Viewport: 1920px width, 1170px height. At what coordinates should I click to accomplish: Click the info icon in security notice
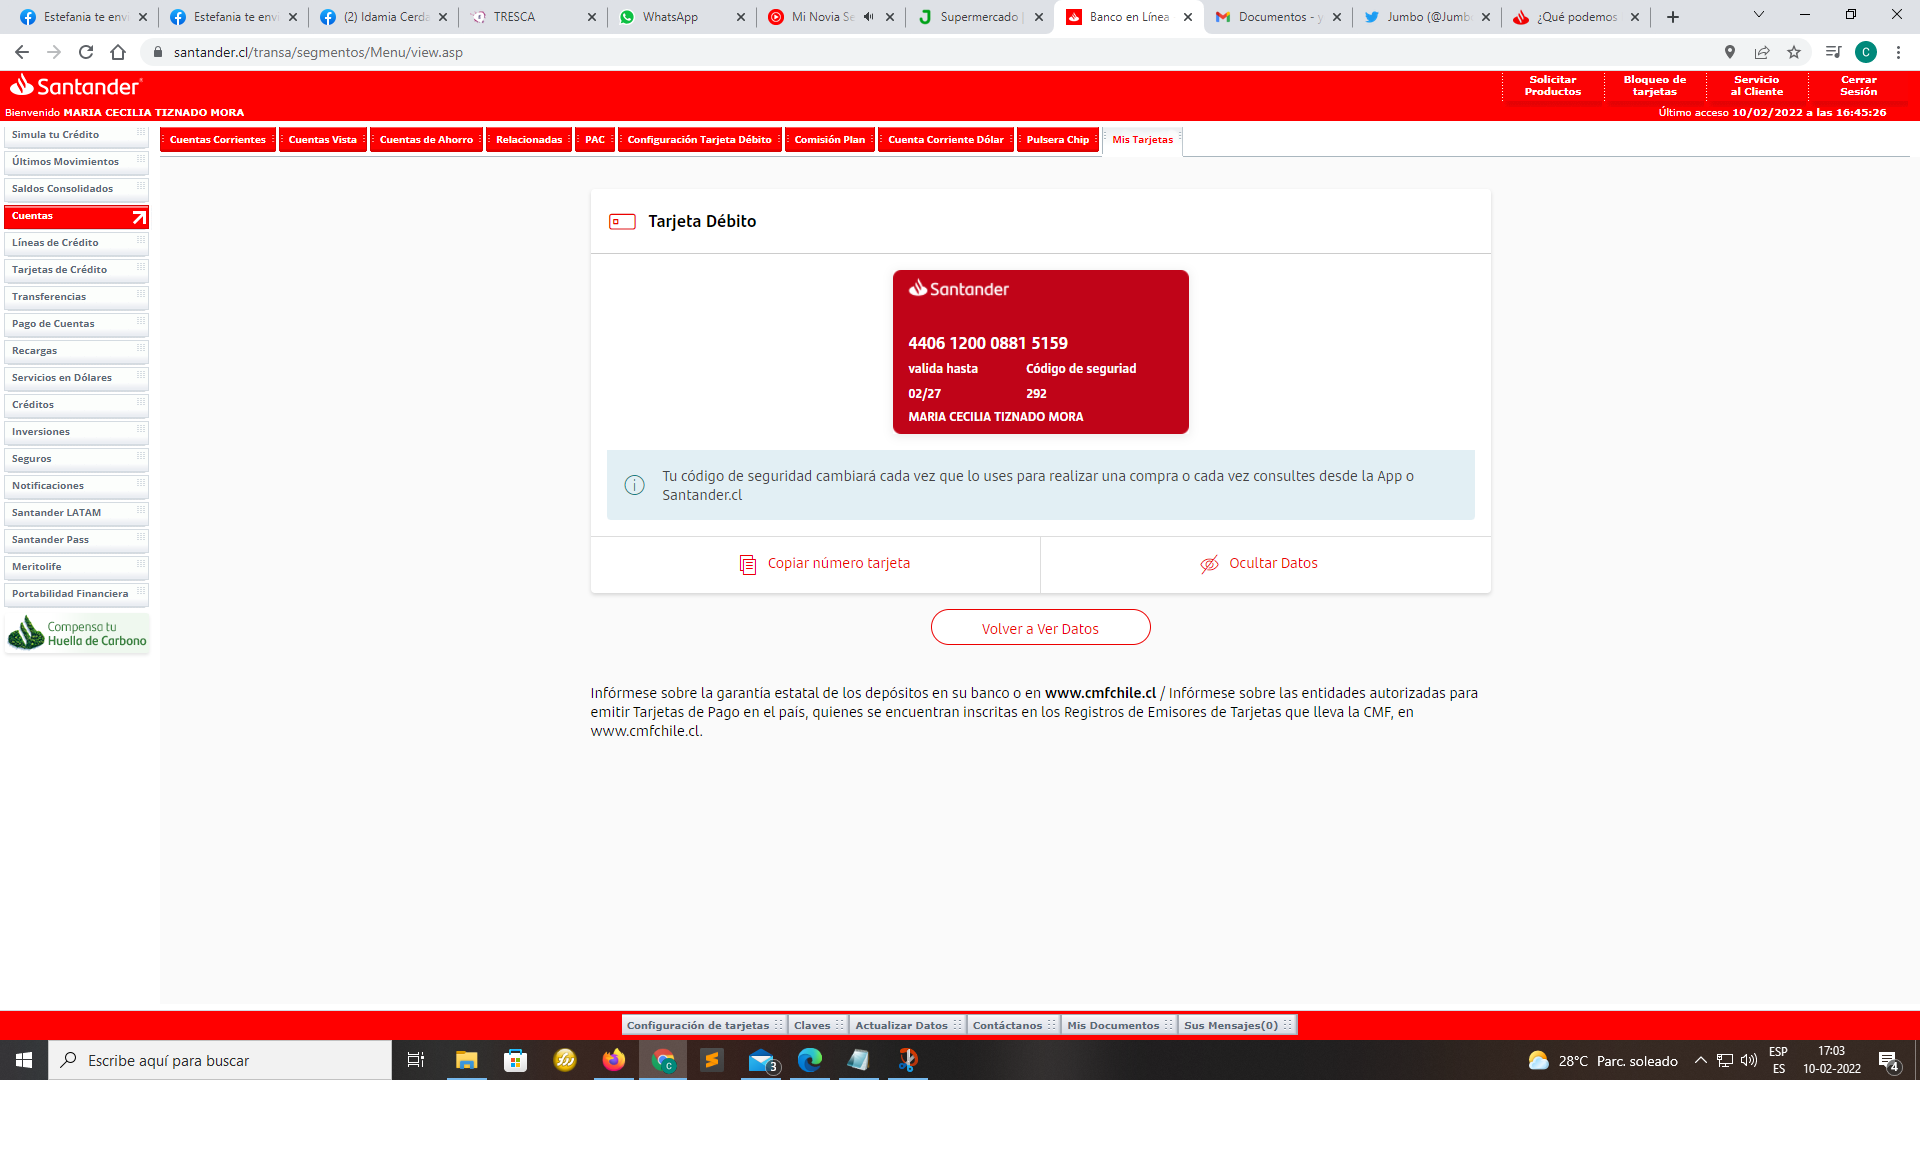[634, 485]
